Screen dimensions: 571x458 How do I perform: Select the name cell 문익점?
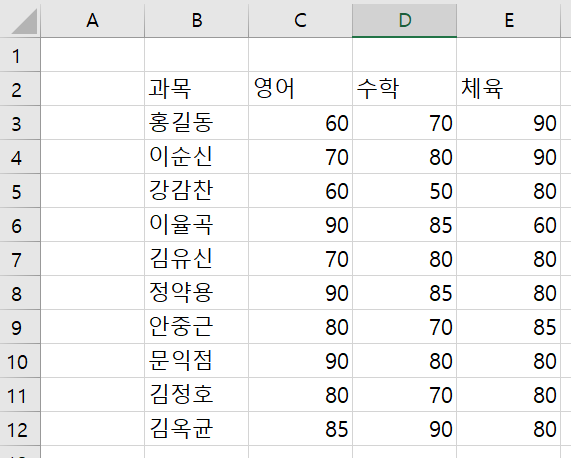[x=197, y=361]
